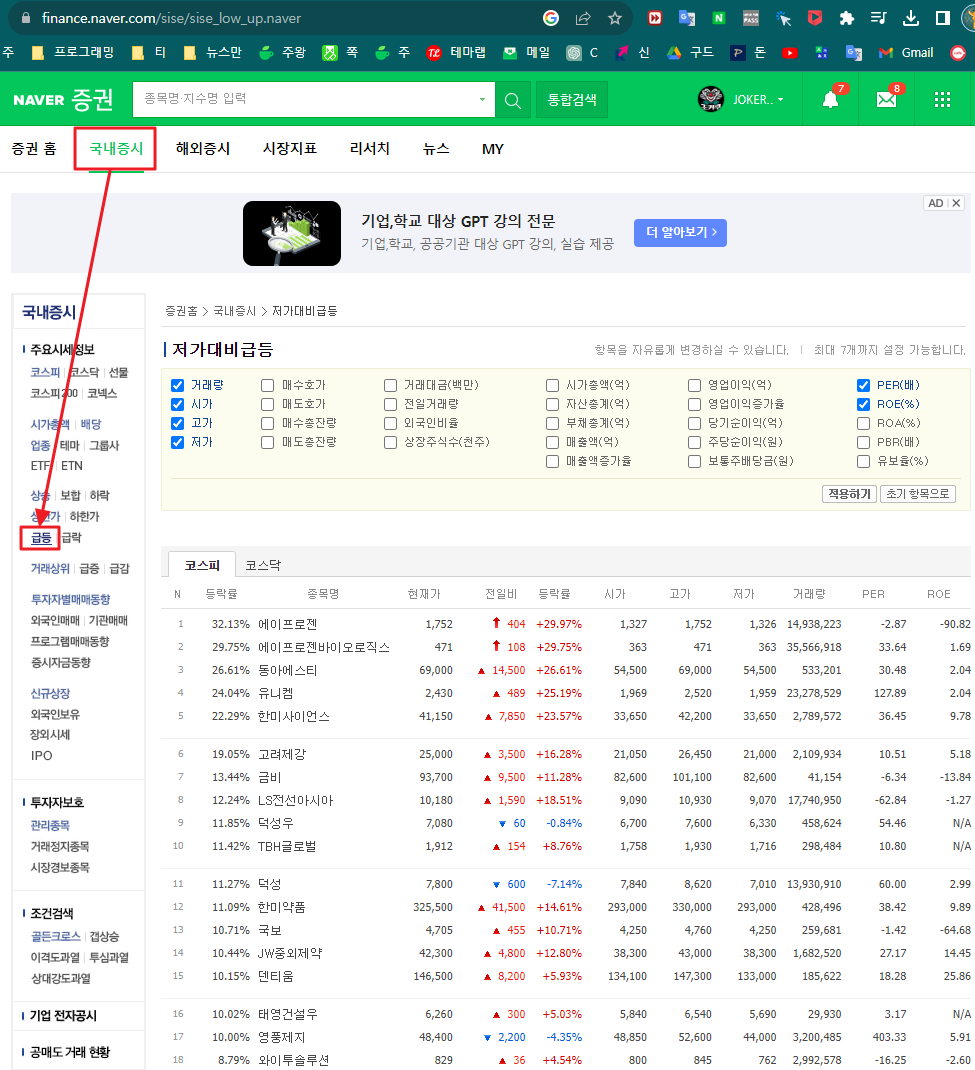This screenshot has height=1070, width=975.
Task: Open the media control playlist icon
Action: [879, 18]
